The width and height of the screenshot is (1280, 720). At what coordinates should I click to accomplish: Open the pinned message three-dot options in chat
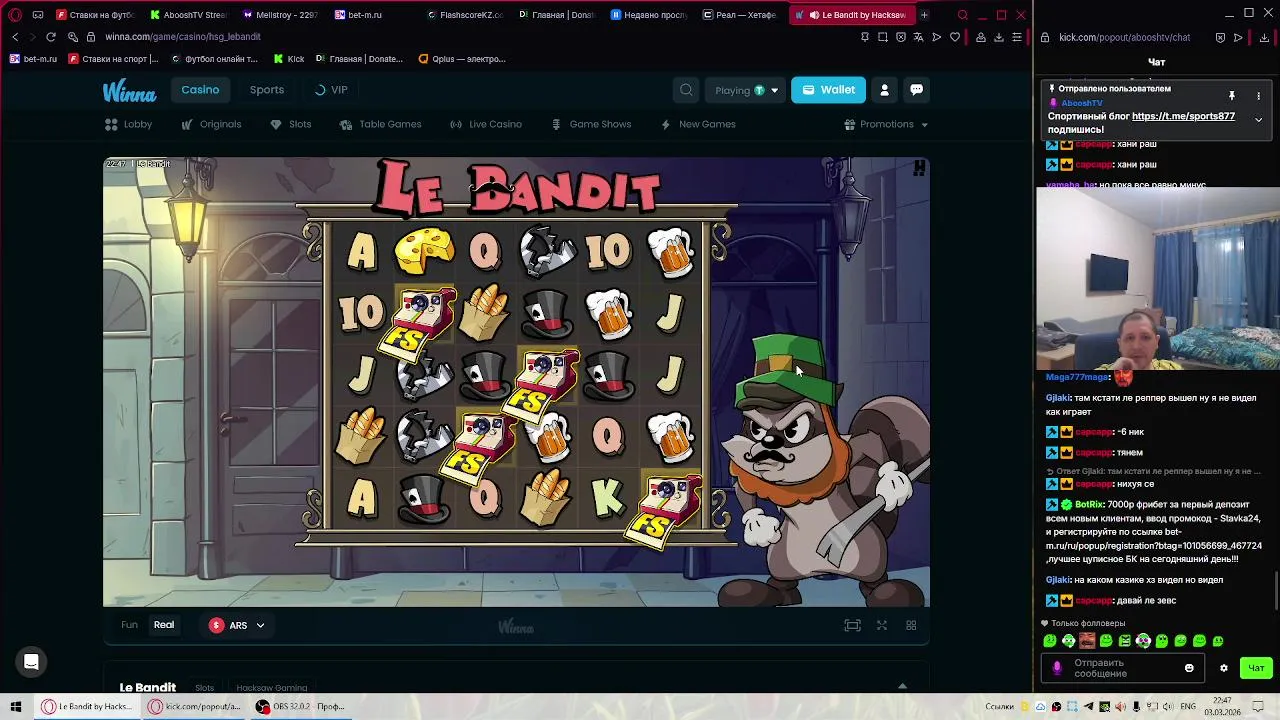[x=1258, y=96]
